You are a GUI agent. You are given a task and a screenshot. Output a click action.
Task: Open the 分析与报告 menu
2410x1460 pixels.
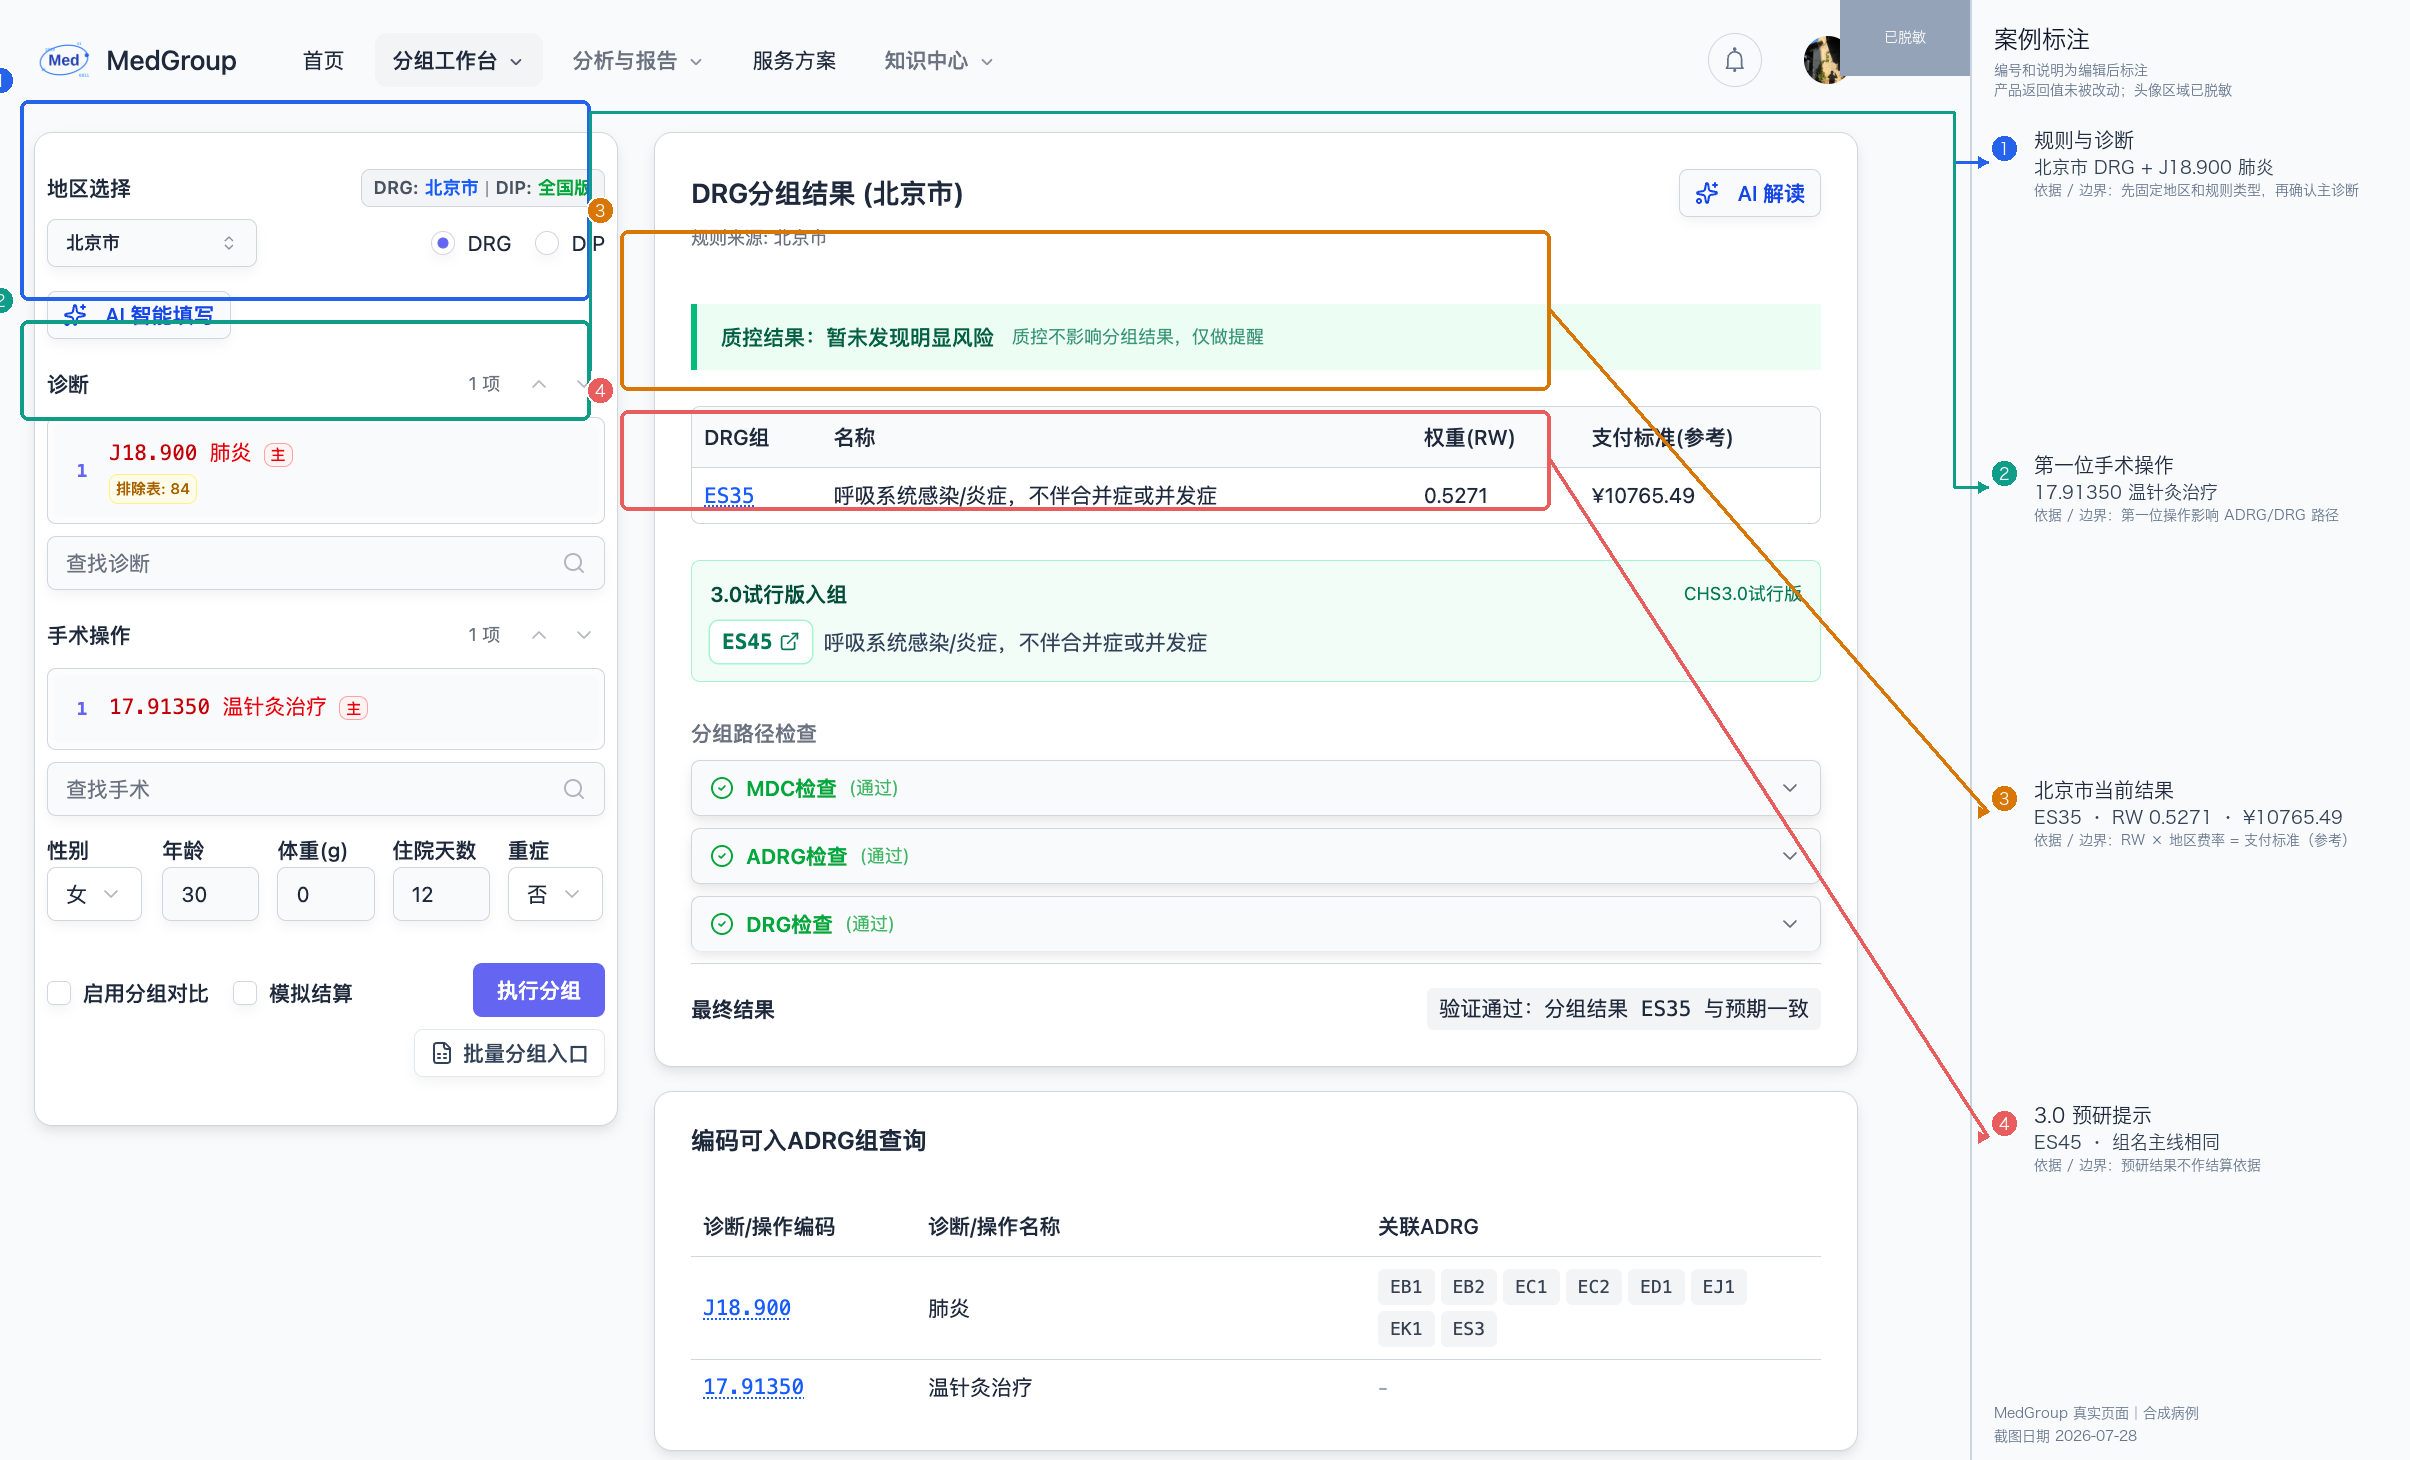point(637,61)
